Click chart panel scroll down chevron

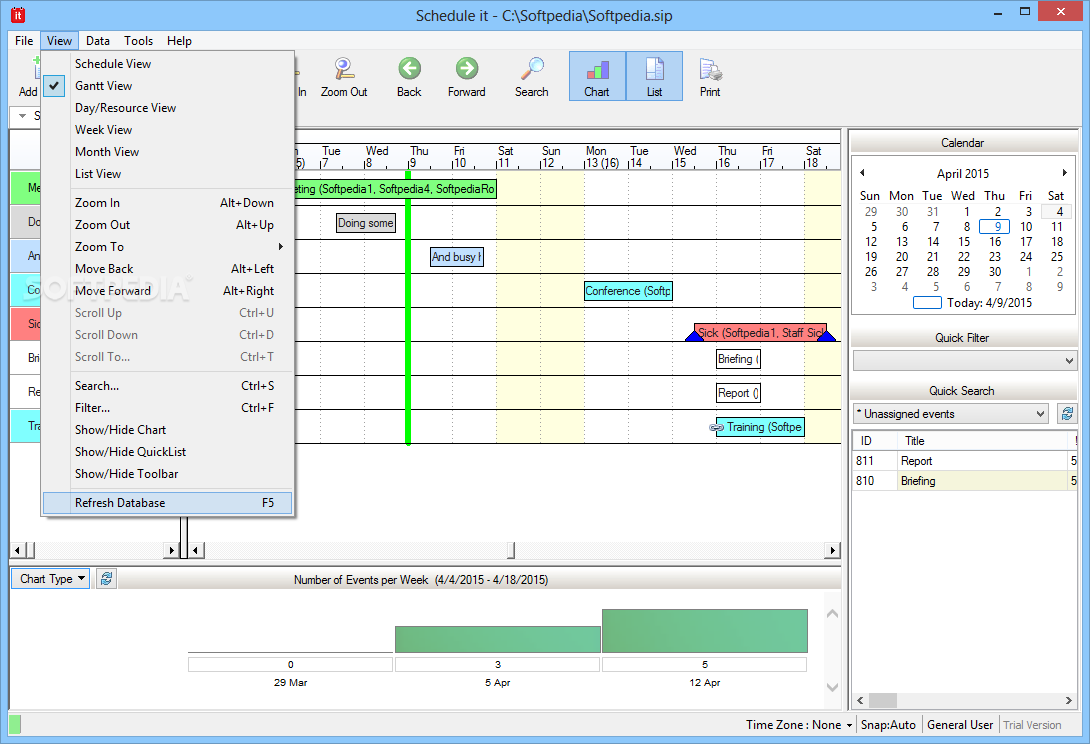(832, 688)
